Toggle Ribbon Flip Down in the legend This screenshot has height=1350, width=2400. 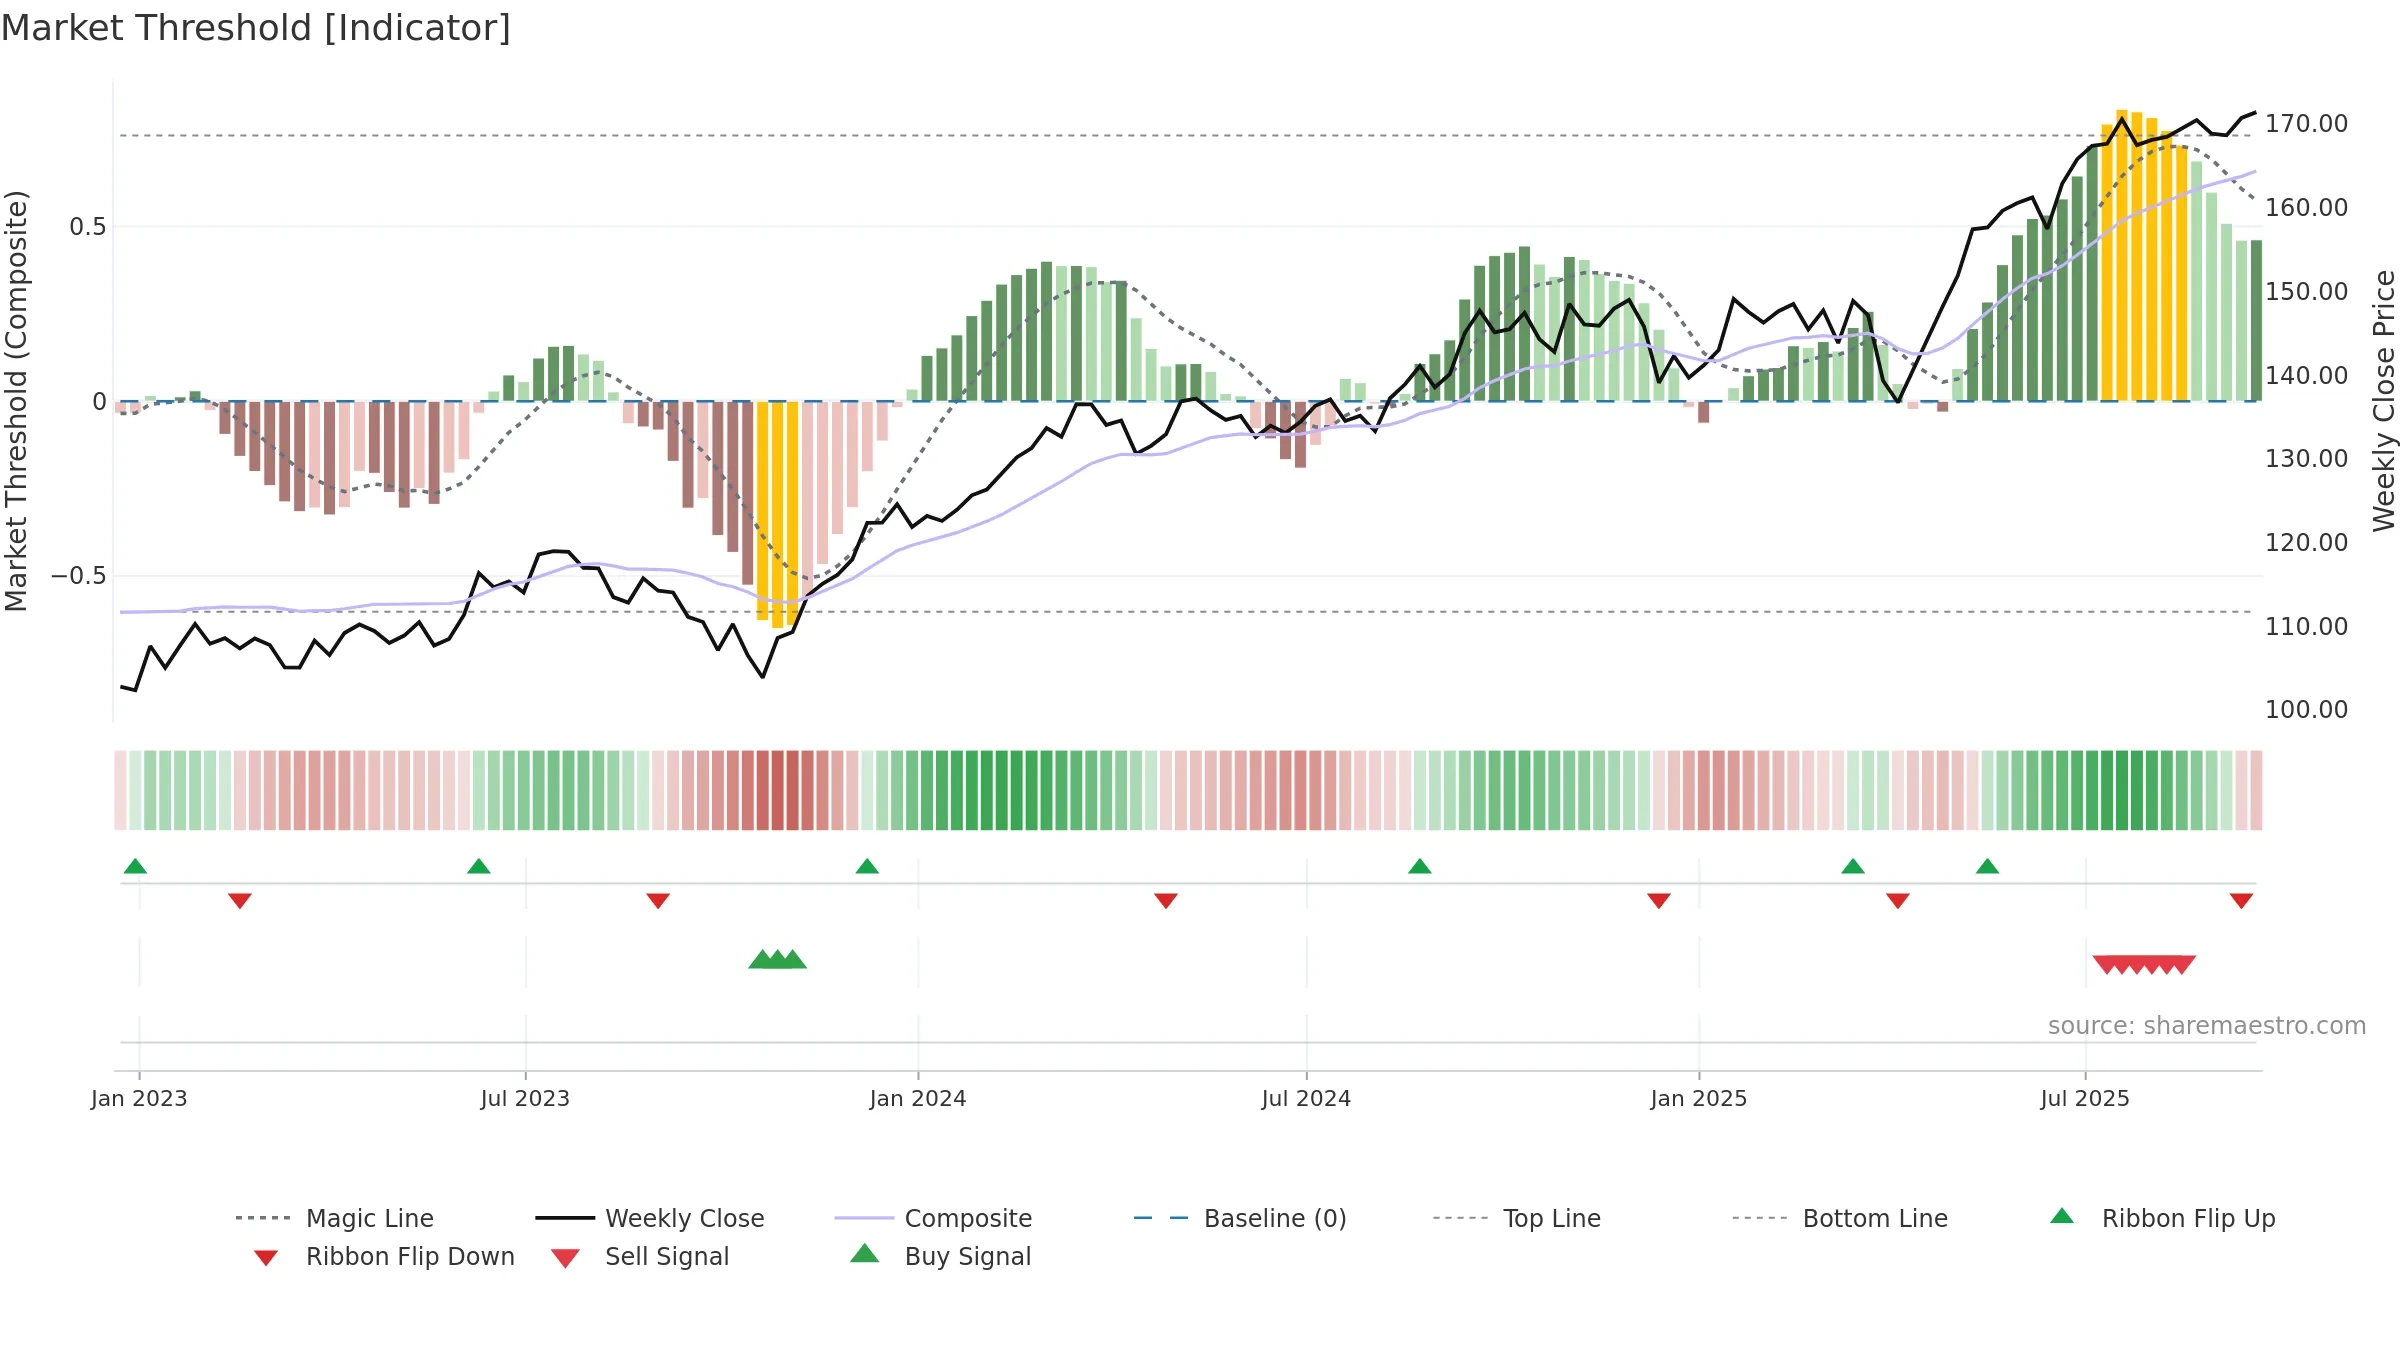point(384,1256)
